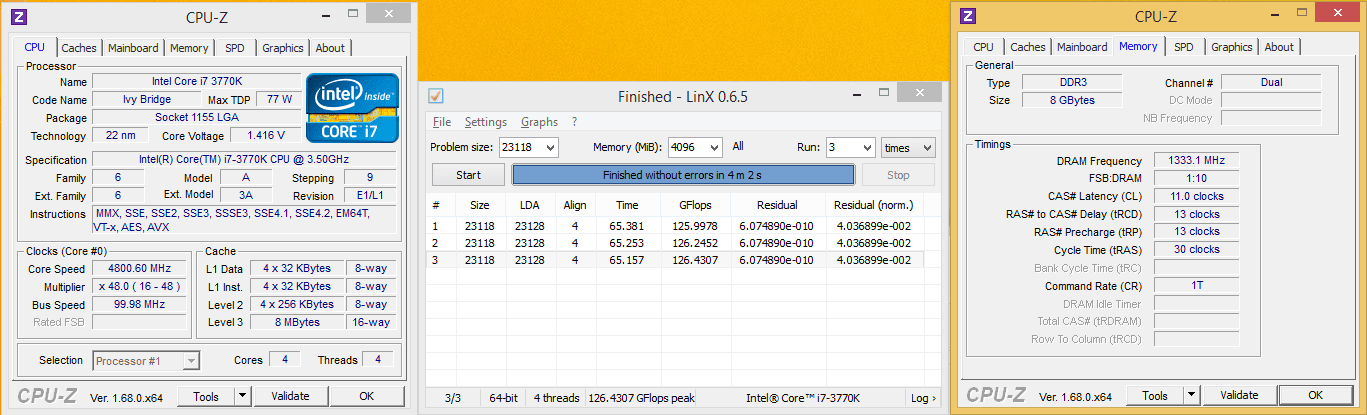The image size is (1367, 415).
Task: Open SPD tab in right CPU-Z window
Action: coord(1184,47)
